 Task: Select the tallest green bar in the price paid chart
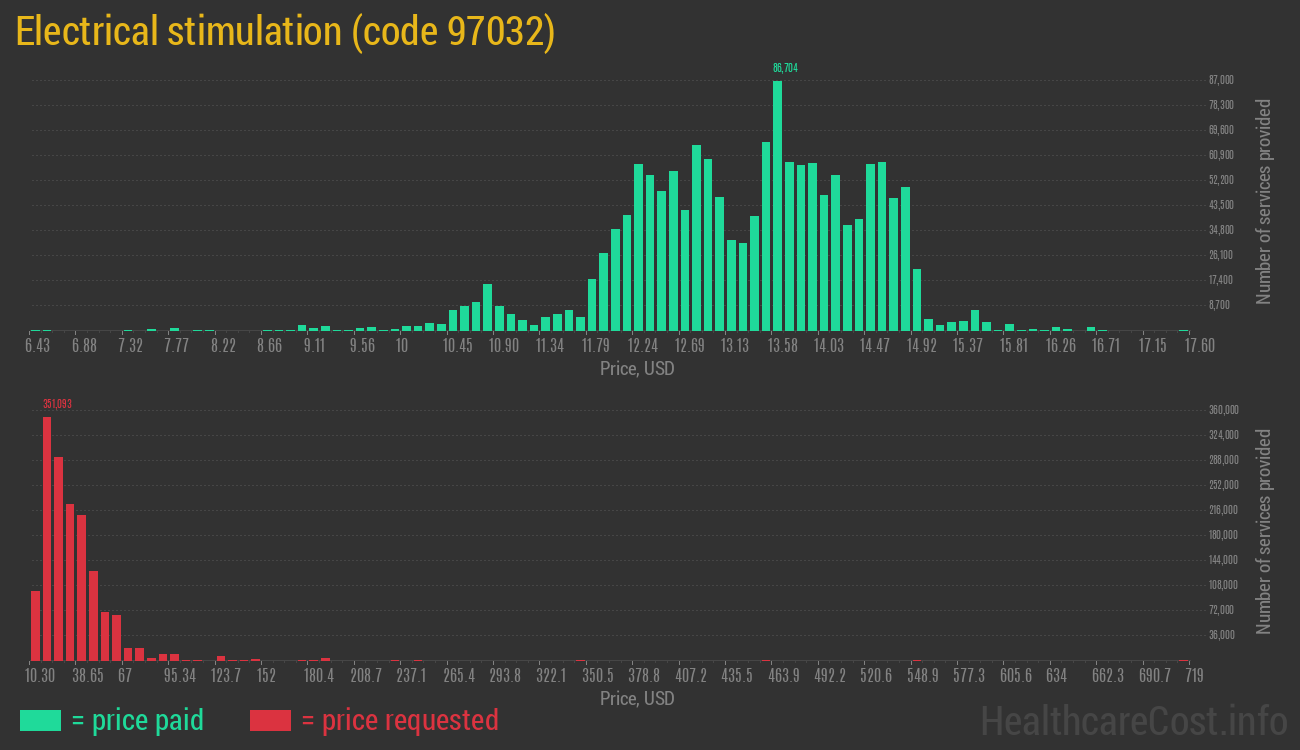click(x=777, y=205)
